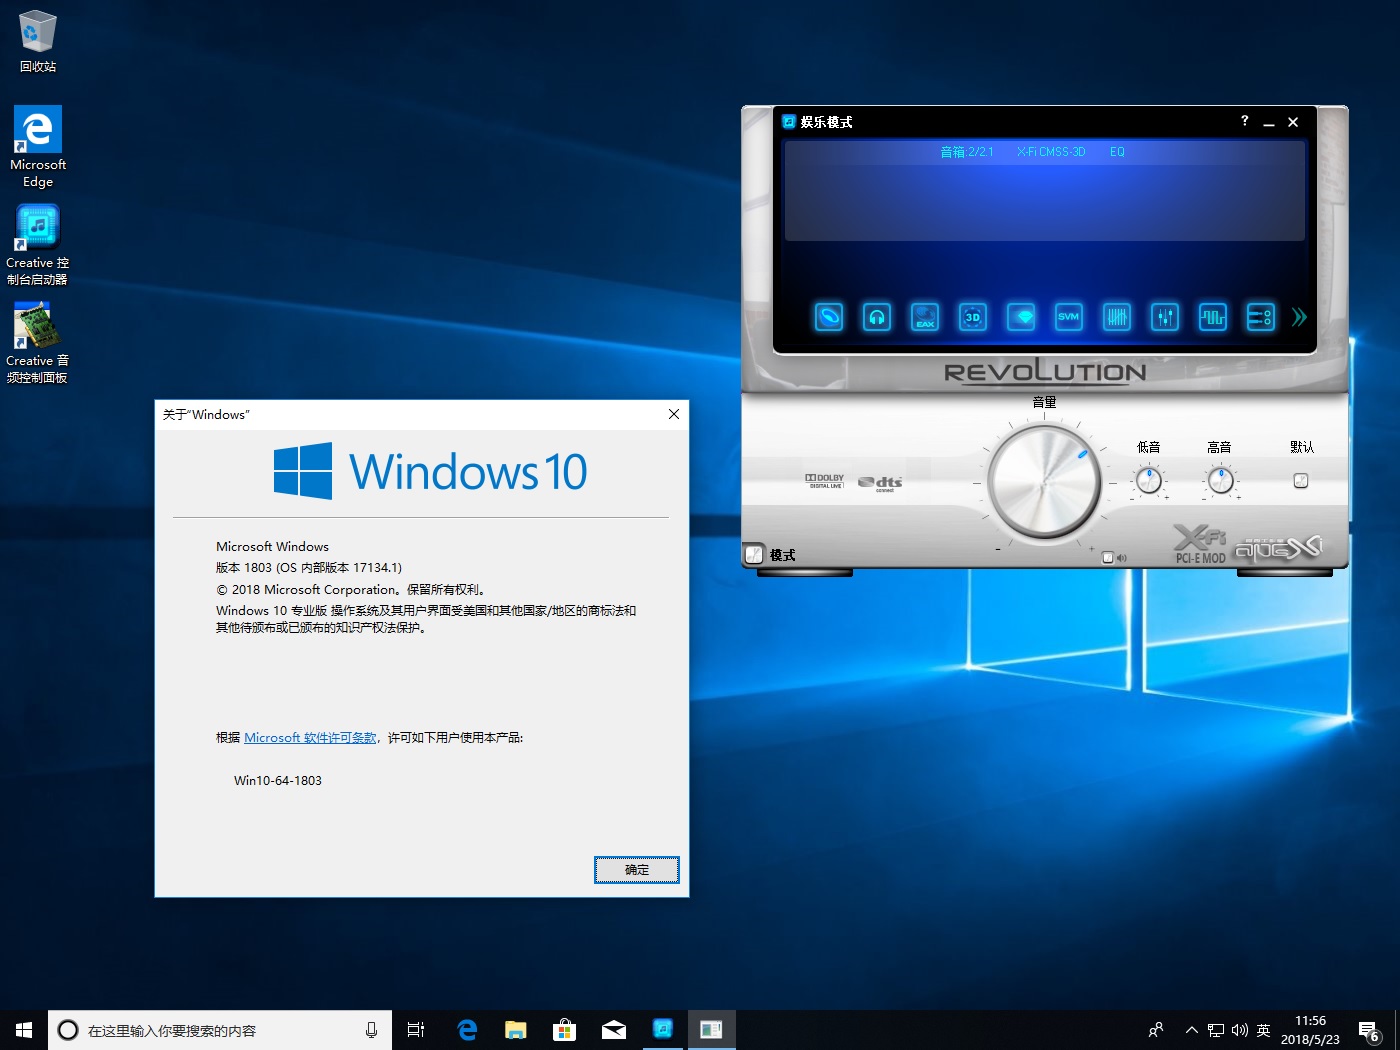Open the Action Center notifications icon
This screenshot has width=1400, height=1050.
[x=1369, y=1030]
